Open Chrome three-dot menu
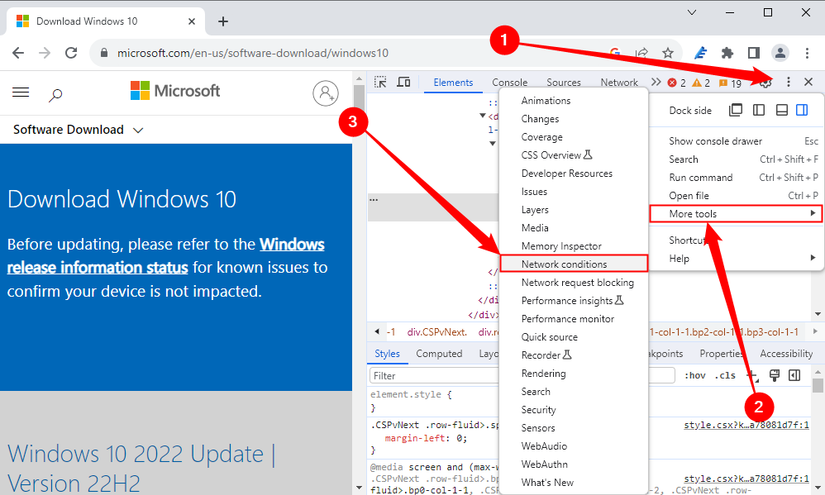This screenshot has width=825, height=495. click(x=807, y=53)
